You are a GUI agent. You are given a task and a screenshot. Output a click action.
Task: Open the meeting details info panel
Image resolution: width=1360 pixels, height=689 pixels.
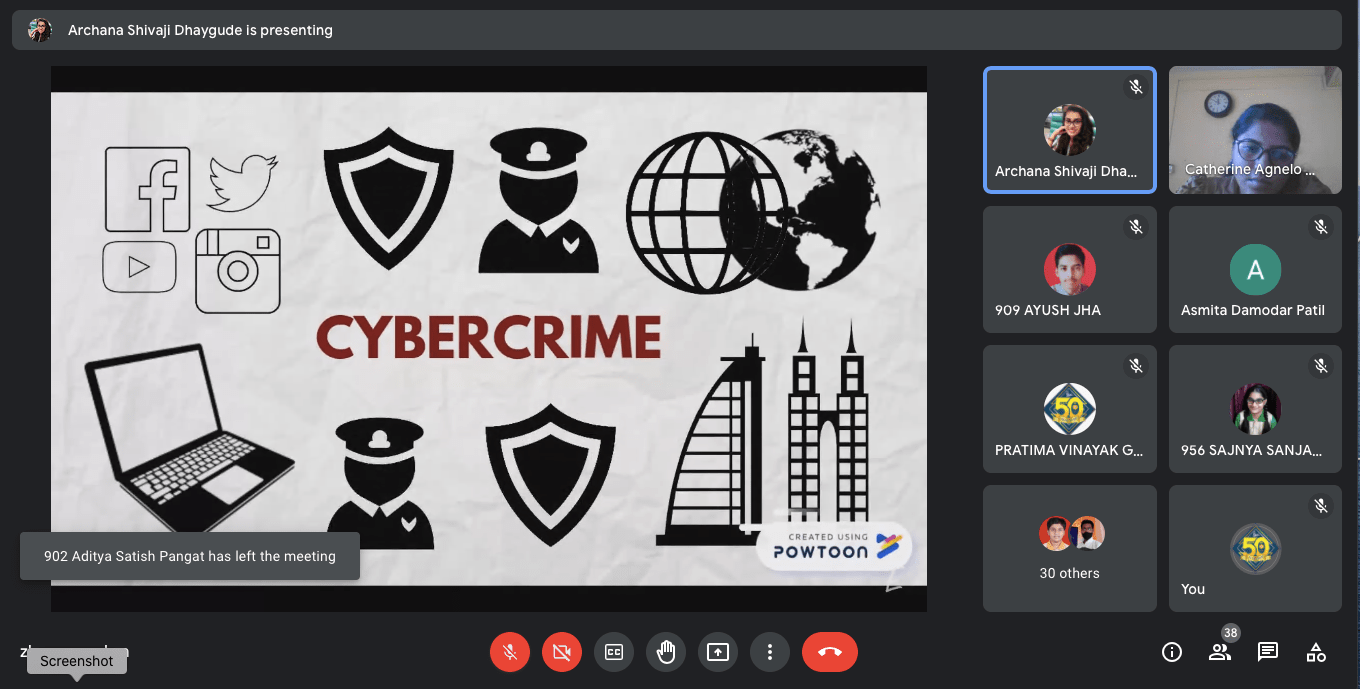1171,652
